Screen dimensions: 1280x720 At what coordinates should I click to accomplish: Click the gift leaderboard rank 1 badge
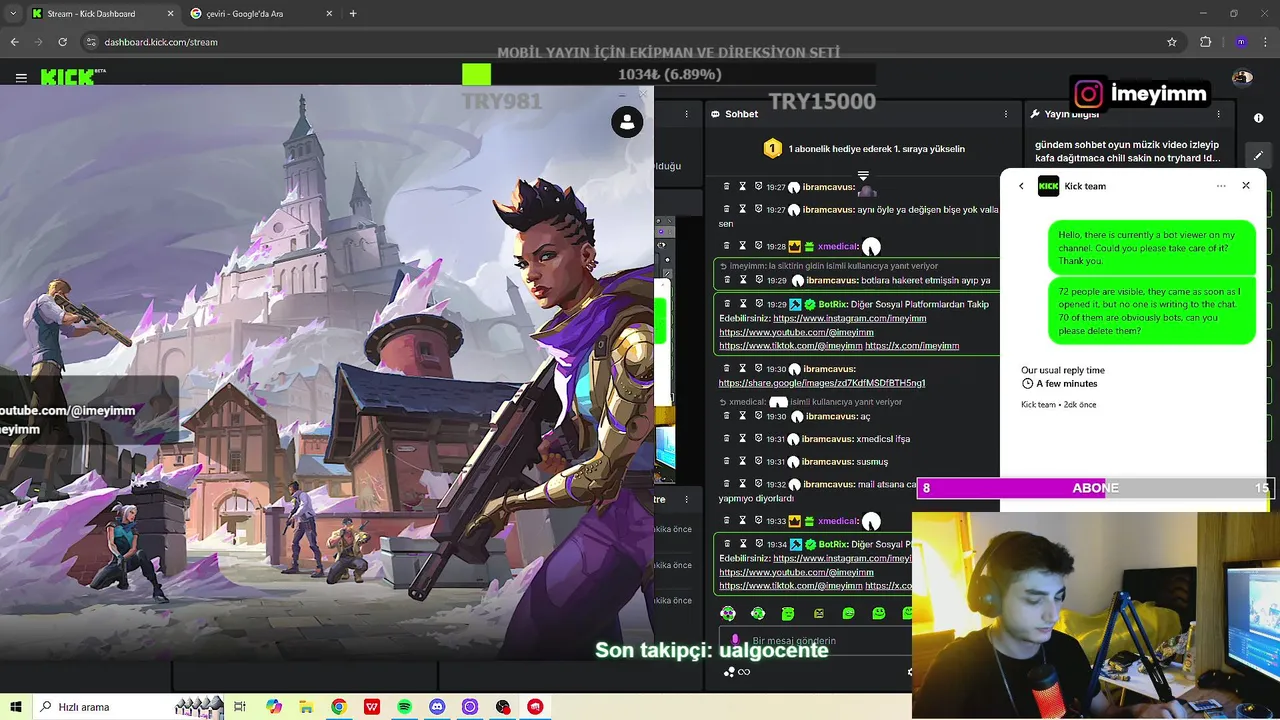pos(772,149)
